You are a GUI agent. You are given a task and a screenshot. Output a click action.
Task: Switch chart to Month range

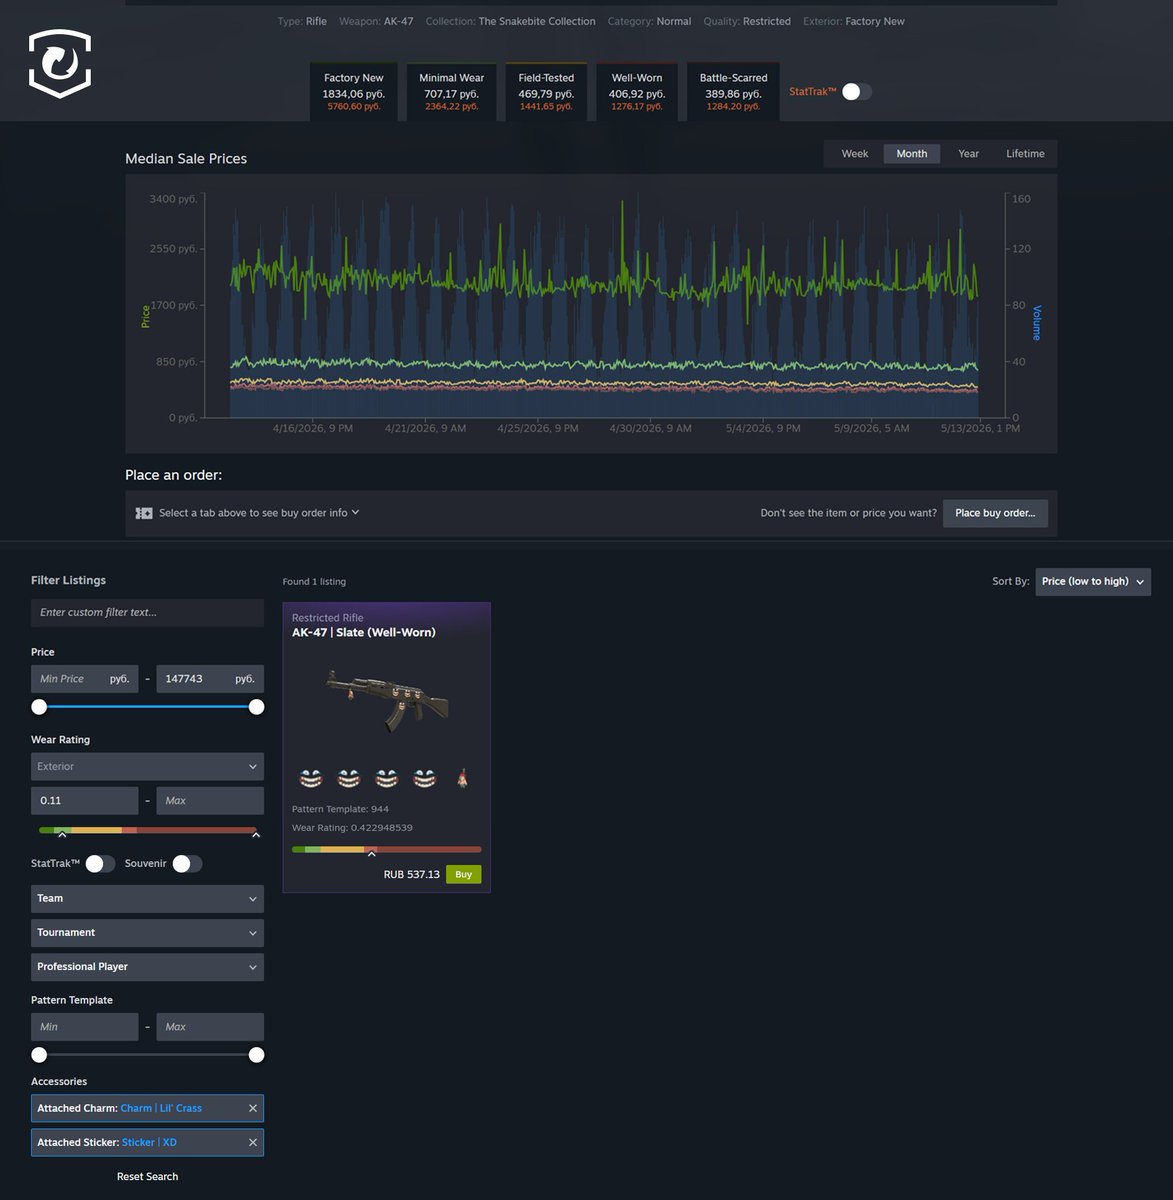pos(912,154)
